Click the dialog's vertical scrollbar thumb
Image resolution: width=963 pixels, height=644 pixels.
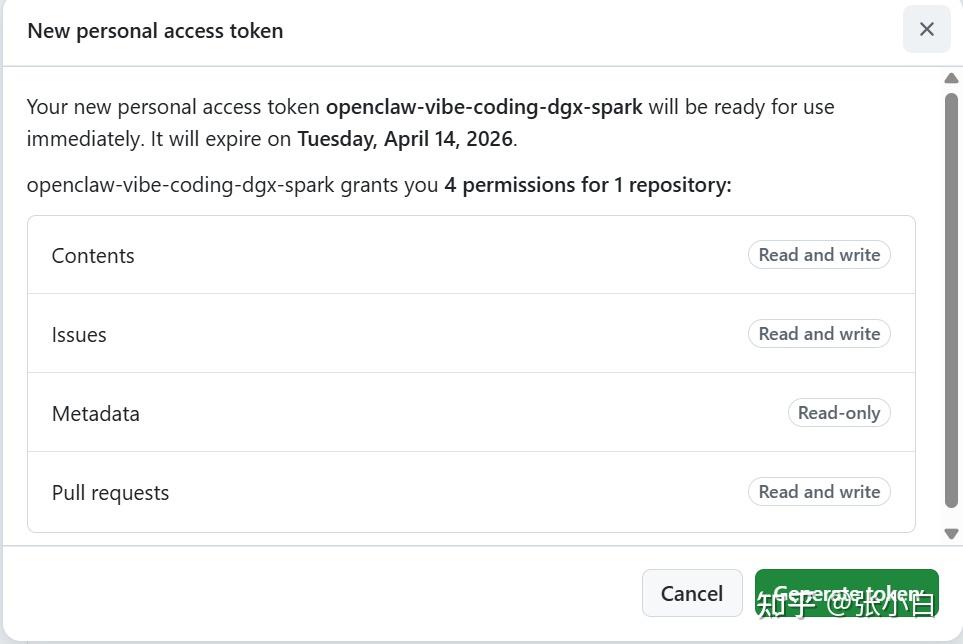[951, 300]
